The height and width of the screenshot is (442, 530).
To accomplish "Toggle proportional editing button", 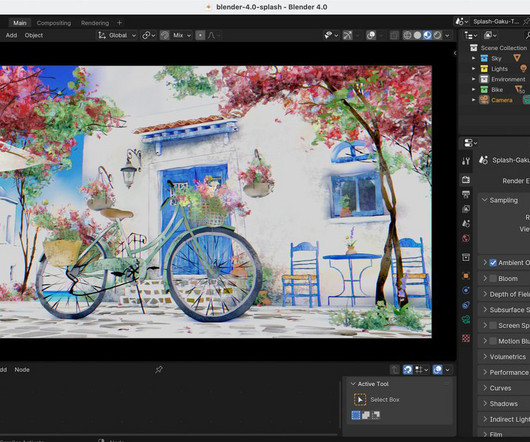I will (x=200, y=35).
